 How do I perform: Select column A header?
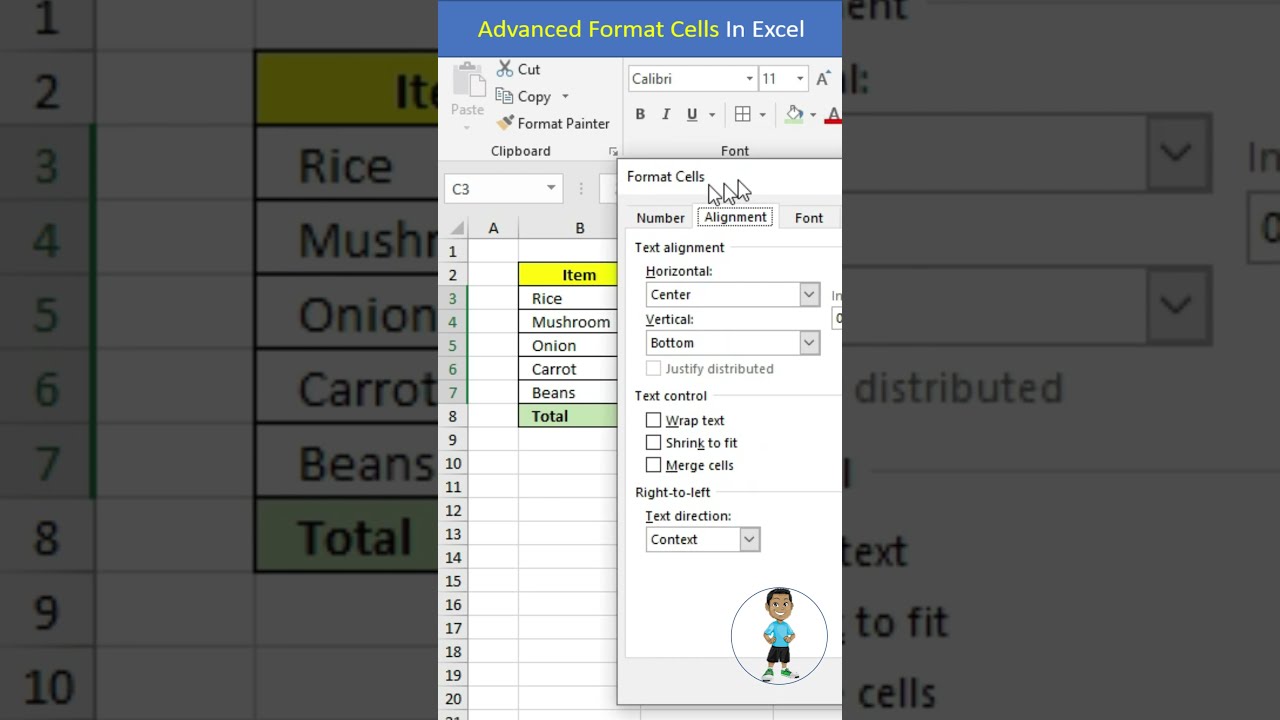point(493,229)
